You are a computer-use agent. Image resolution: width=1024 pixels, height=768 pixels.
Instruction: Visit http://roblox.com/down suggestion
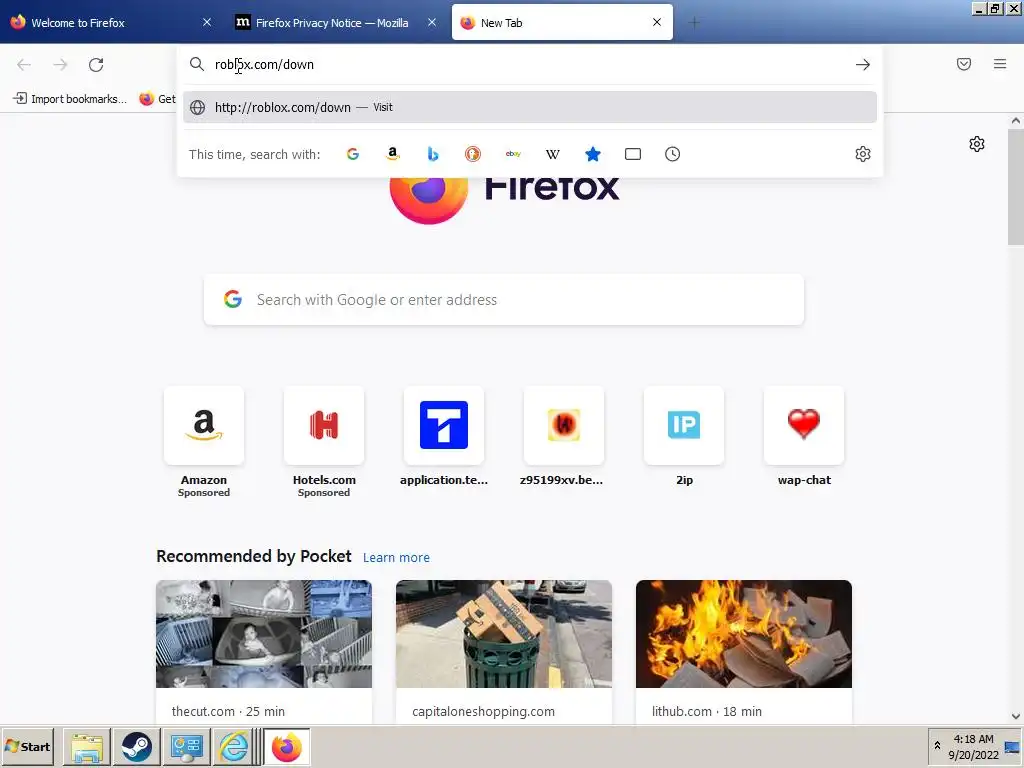point(530,107)
